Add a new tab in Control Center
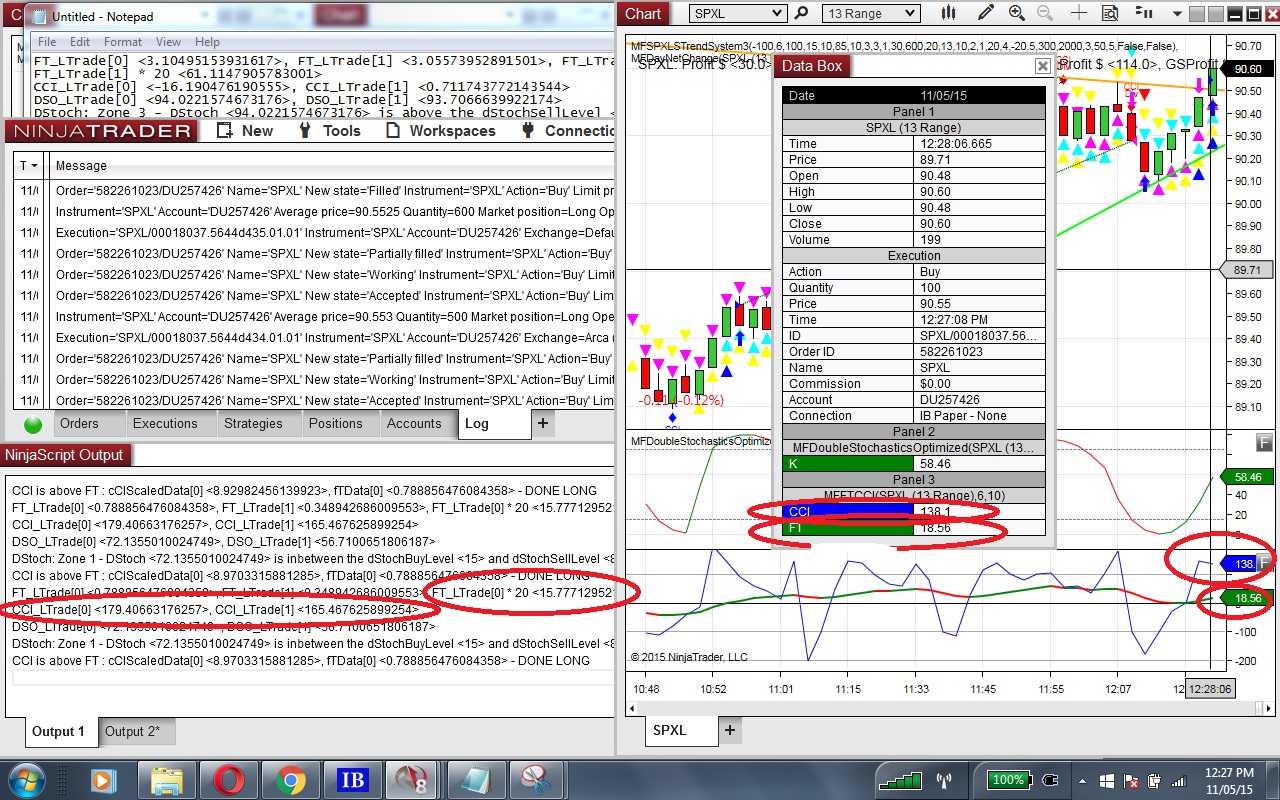The image size is (1280, 800). [543, 424]
